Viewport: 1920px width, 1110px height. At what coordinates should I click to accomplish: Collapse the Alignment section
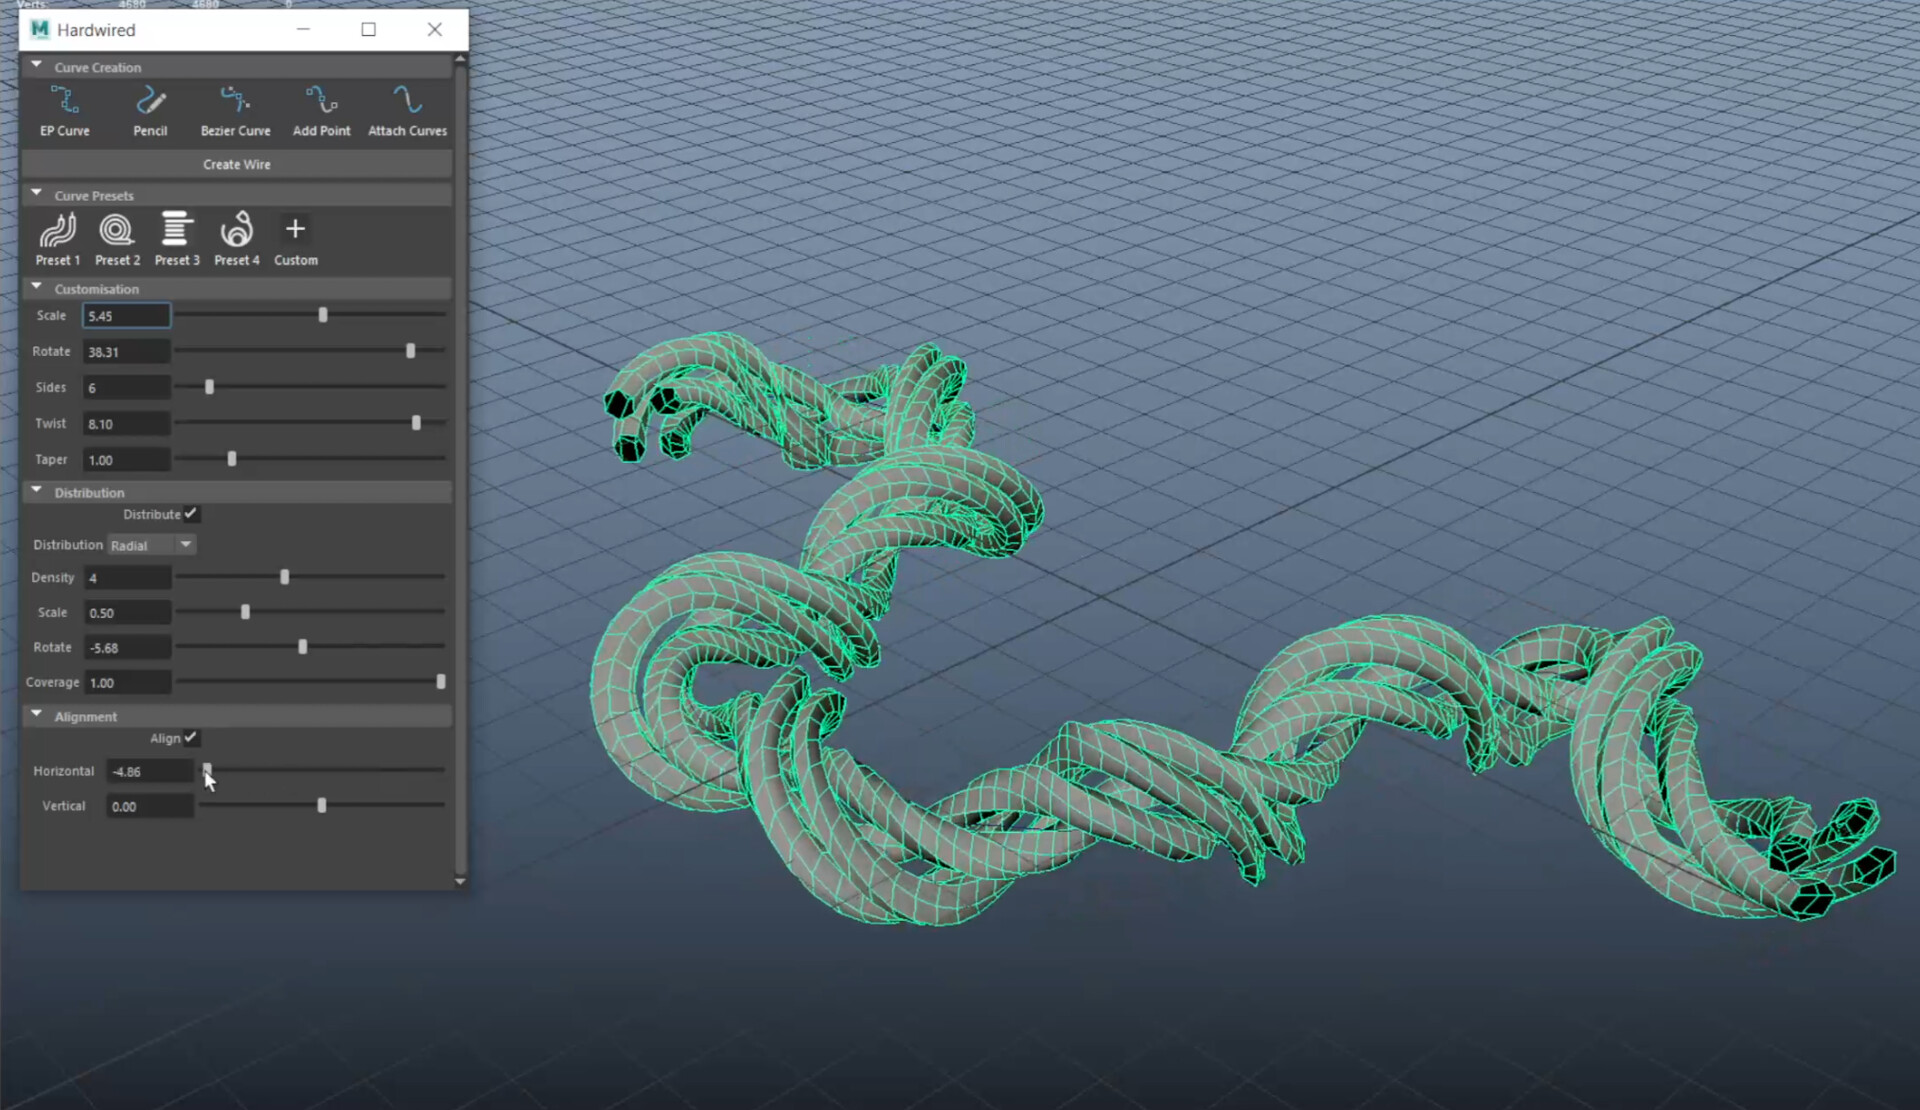coord(37,716)
